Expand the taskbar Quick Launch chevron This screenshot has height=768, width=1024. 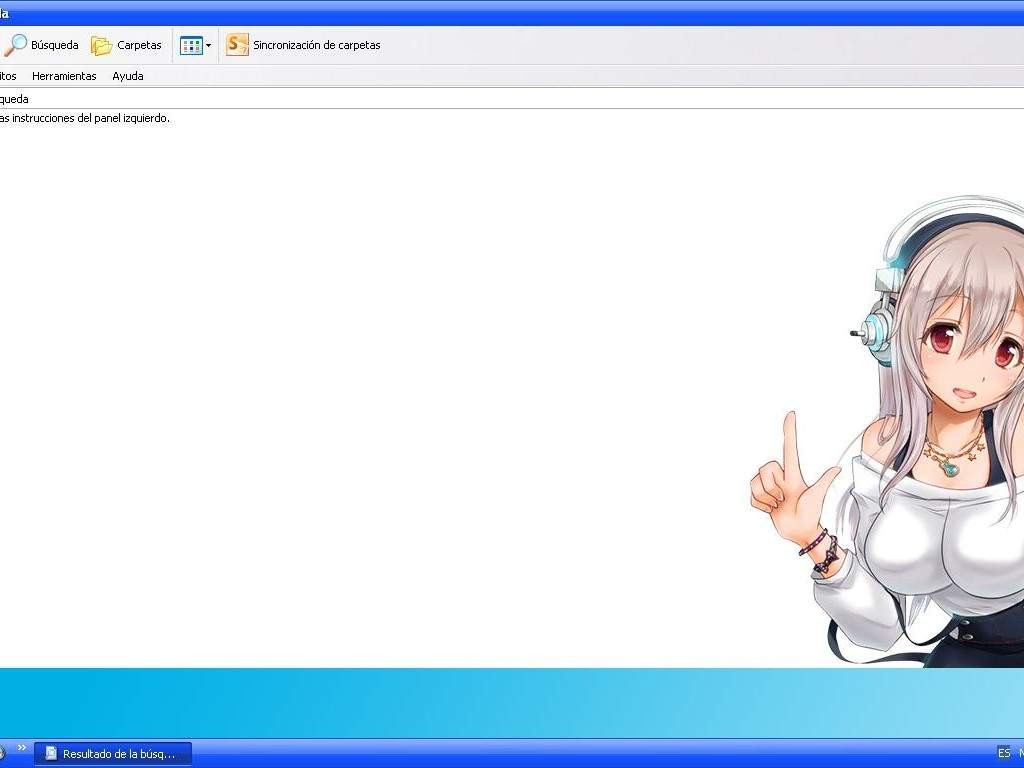[22, 748]
